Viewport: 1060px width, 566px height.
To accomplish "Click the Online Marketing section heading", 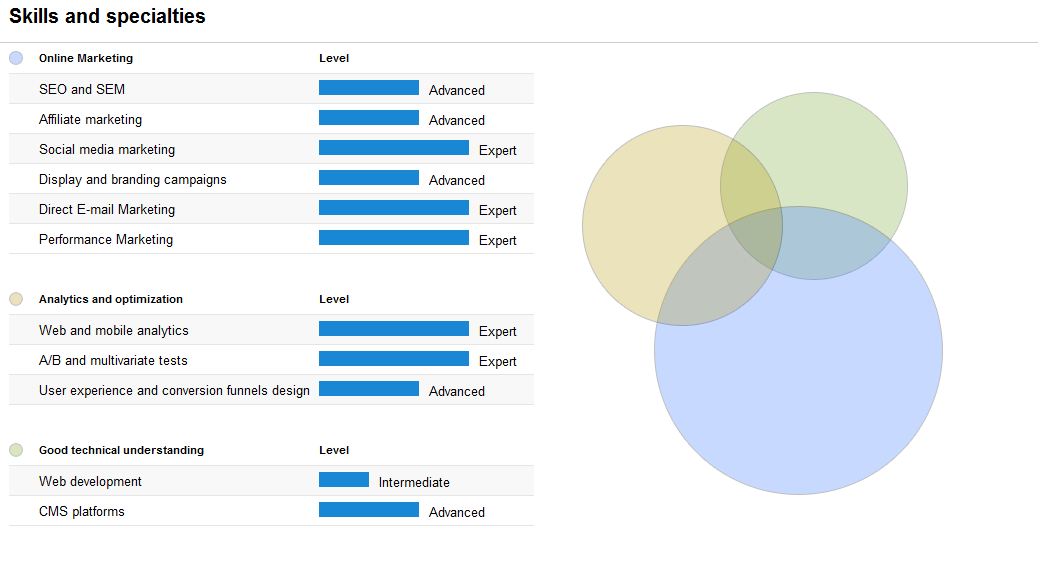I will (86, 58).
